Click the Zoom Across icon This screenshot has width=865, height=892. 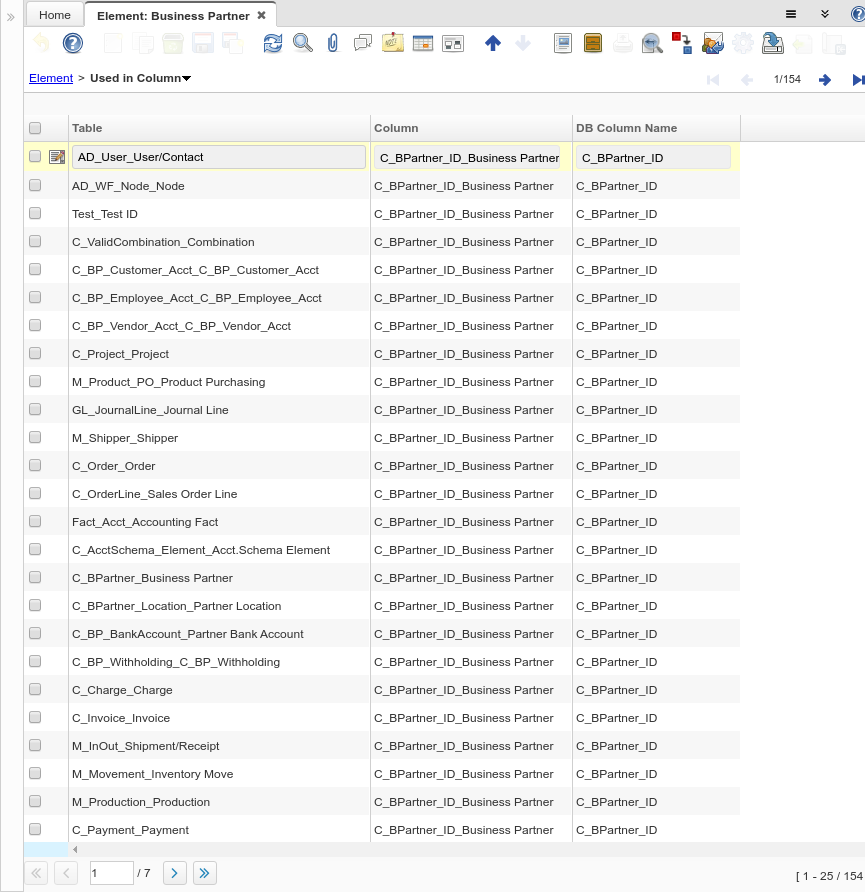click(x=652, y=43)
